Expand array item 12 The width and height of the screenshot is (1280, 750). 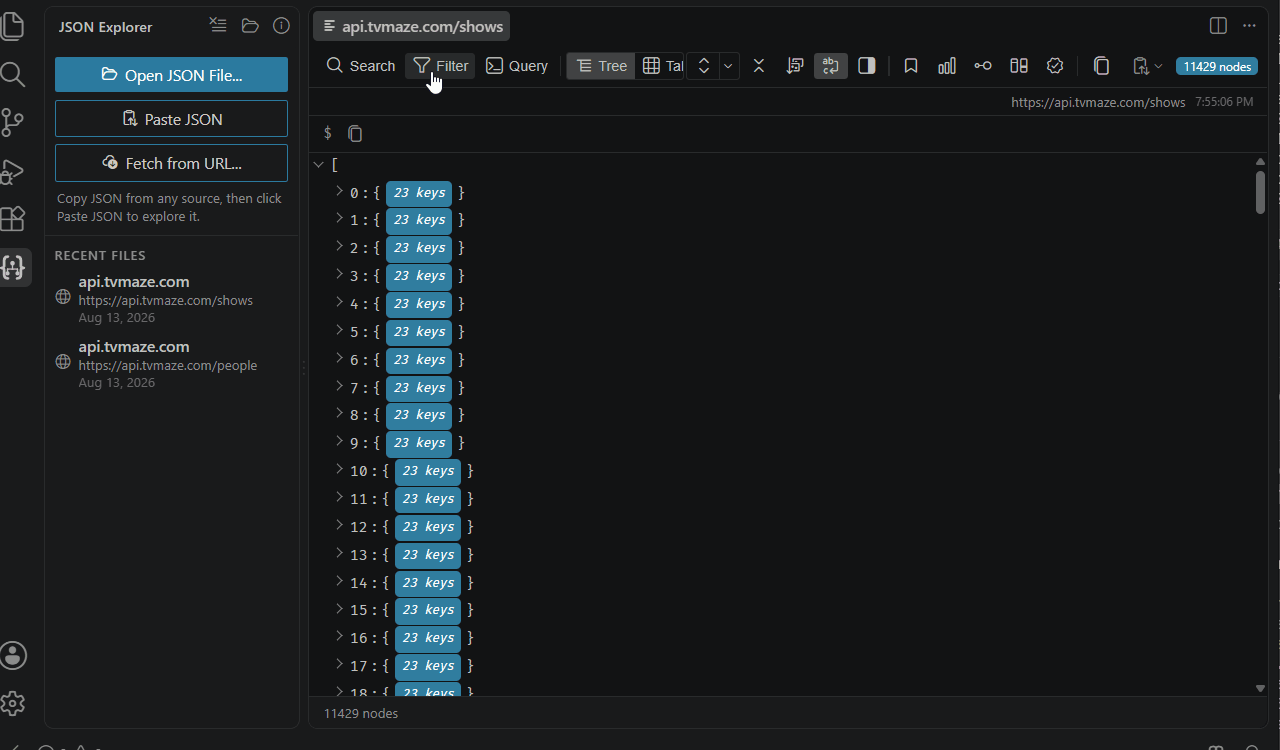(x=339, y=526)
